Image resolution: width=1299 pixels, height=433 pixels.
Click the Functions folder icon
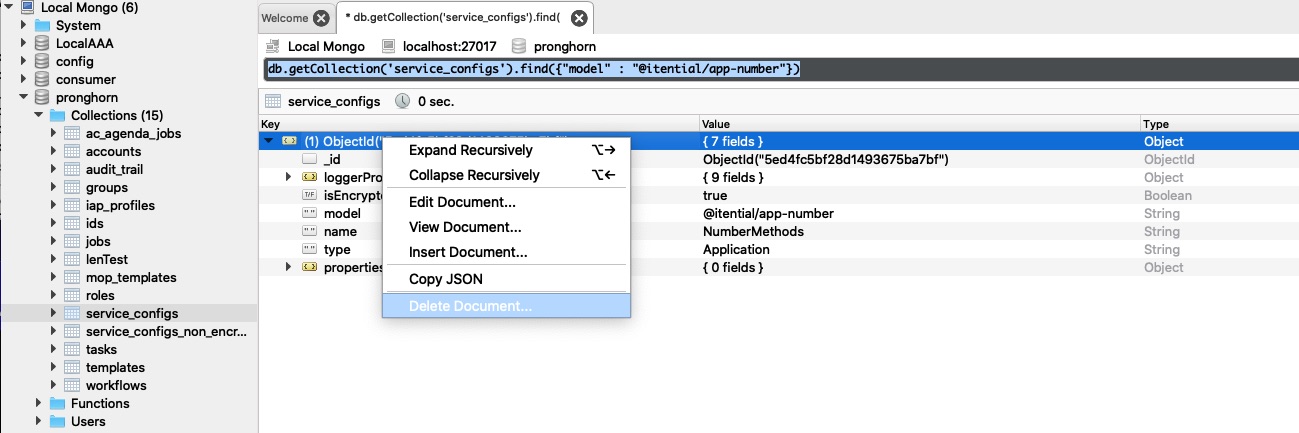pos(57,403)
